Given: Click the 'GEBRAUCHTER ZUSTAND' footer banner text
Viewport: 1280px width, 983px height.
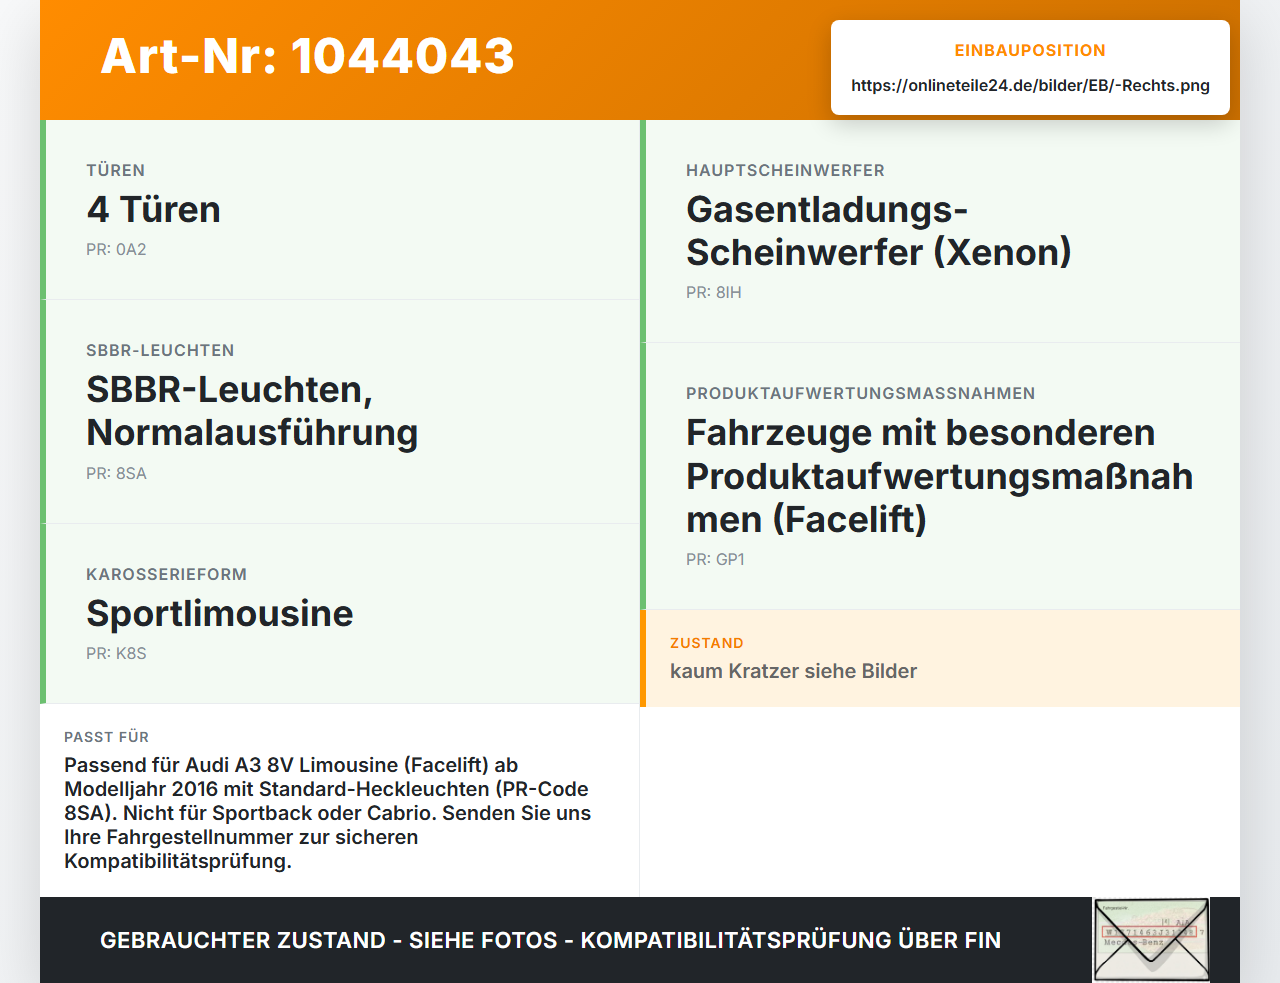Looking at the screenshot, I should click(x=550, y=940).
